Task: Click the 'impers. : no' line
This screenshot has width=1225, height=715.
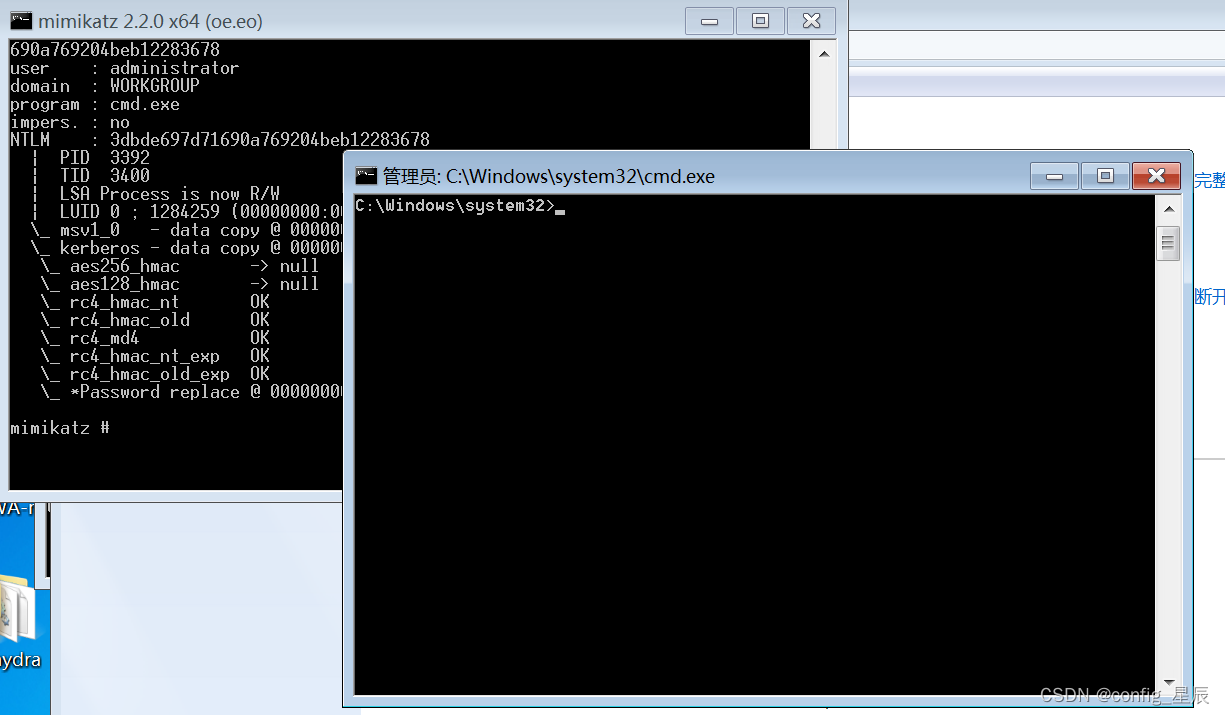Action: 70,122
